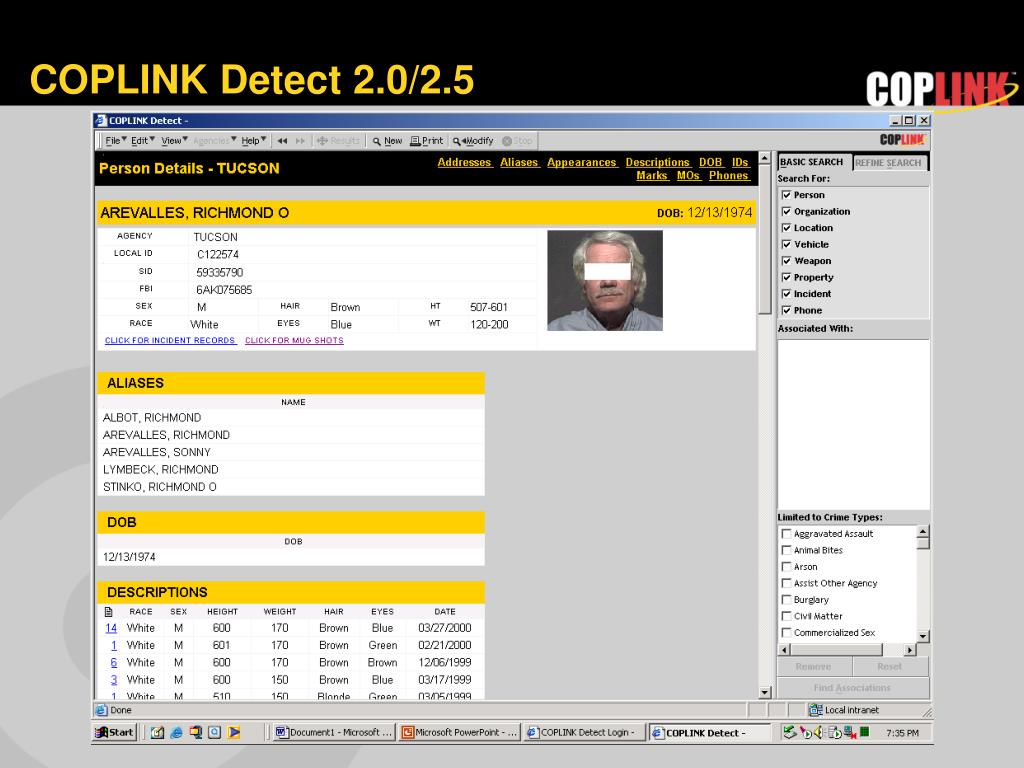This screenshot has height=768, width=1024.
Task: Switch to Document1 - Microsoft taskbar button
Action: (x=334, y=733)
